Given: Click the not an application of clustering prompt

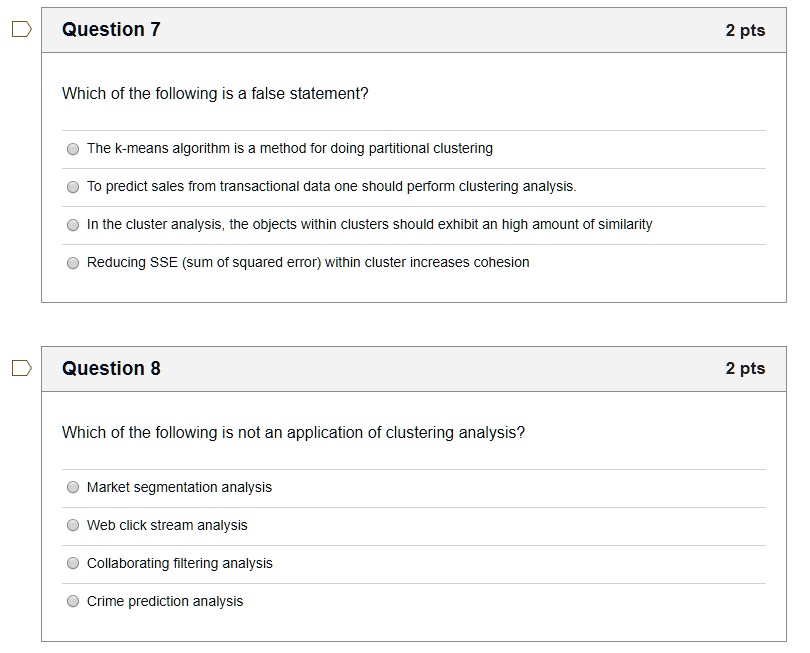Looking at the screenshot, I should coord(293,432).
